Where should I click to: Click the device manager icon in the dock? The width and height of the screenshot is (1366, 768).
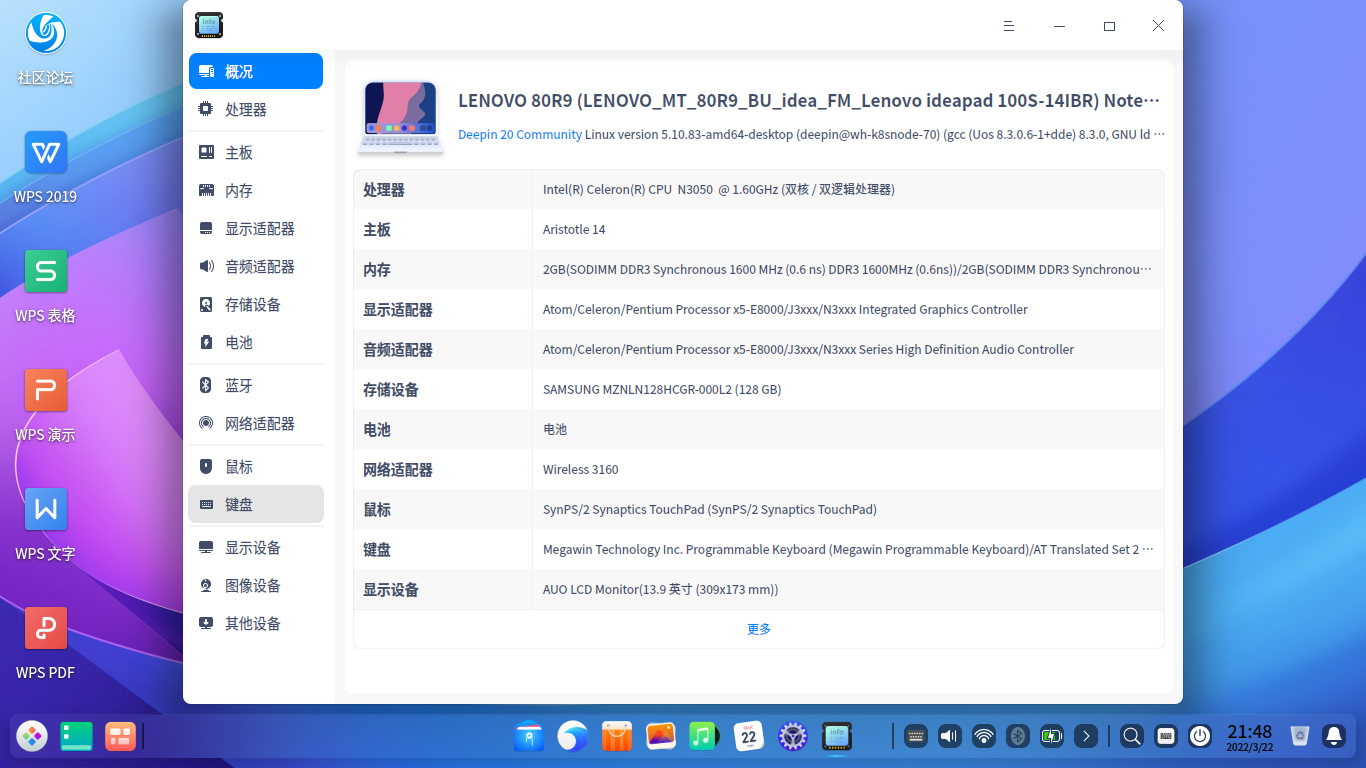pos(837,737)
